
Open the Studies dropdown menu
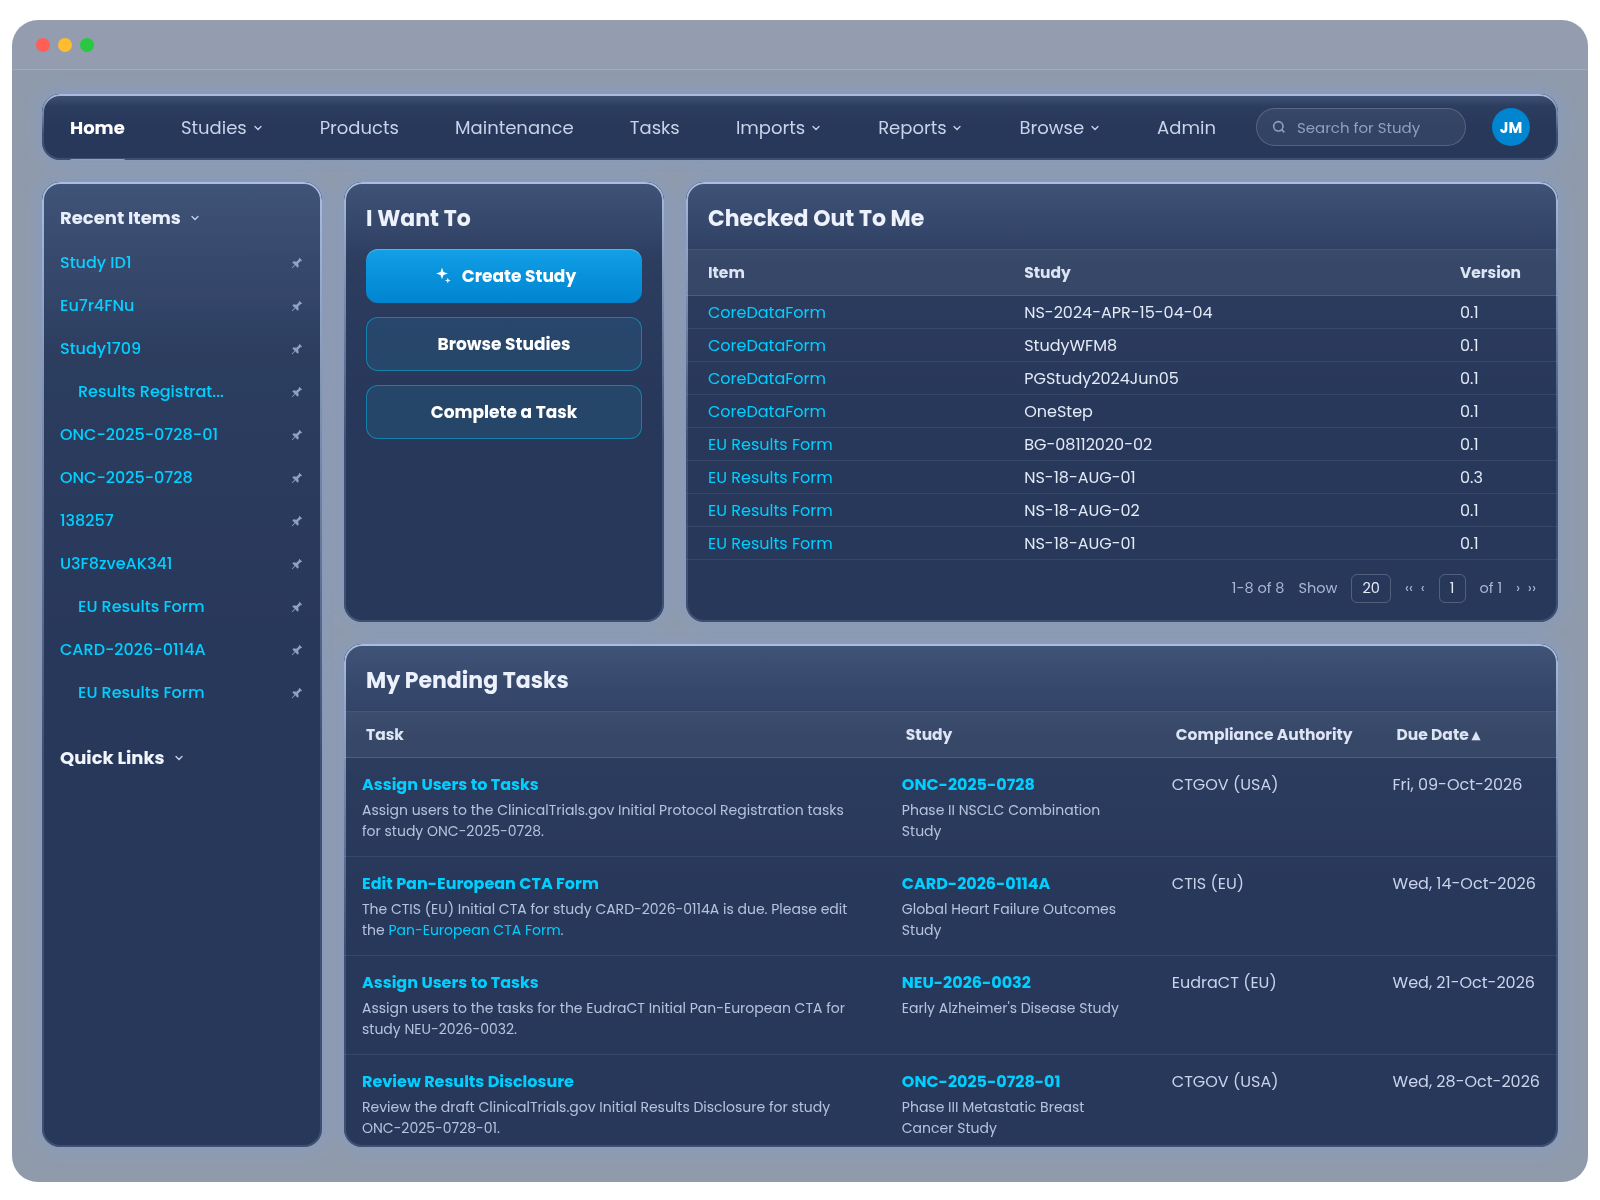point(222,128)
